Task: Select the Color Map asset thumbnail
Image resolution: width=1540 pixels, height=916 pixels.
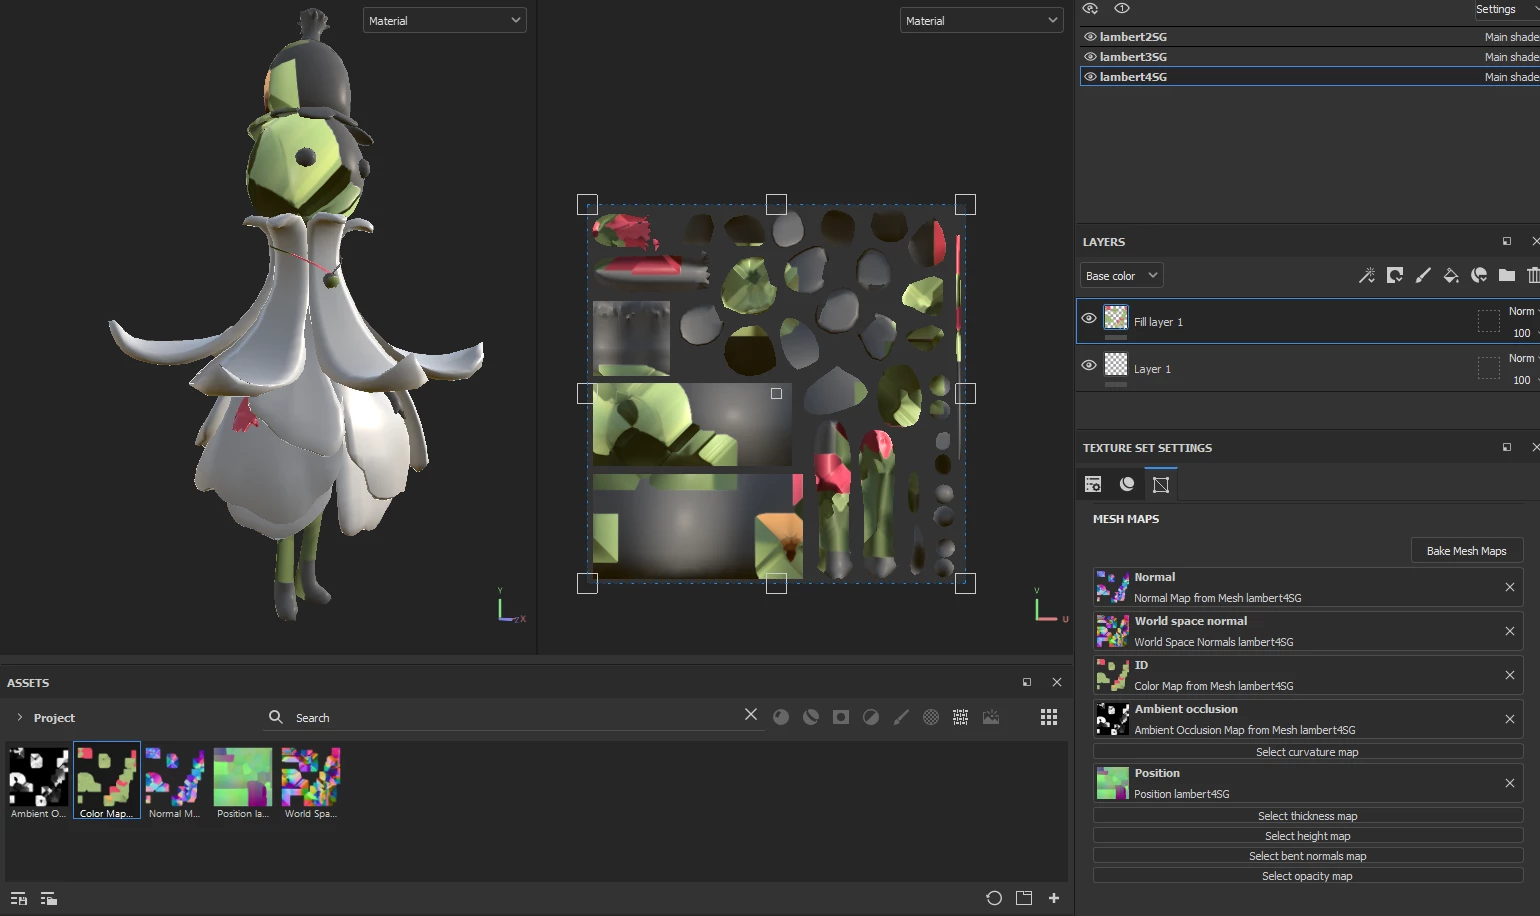Action: coord(107,781)
